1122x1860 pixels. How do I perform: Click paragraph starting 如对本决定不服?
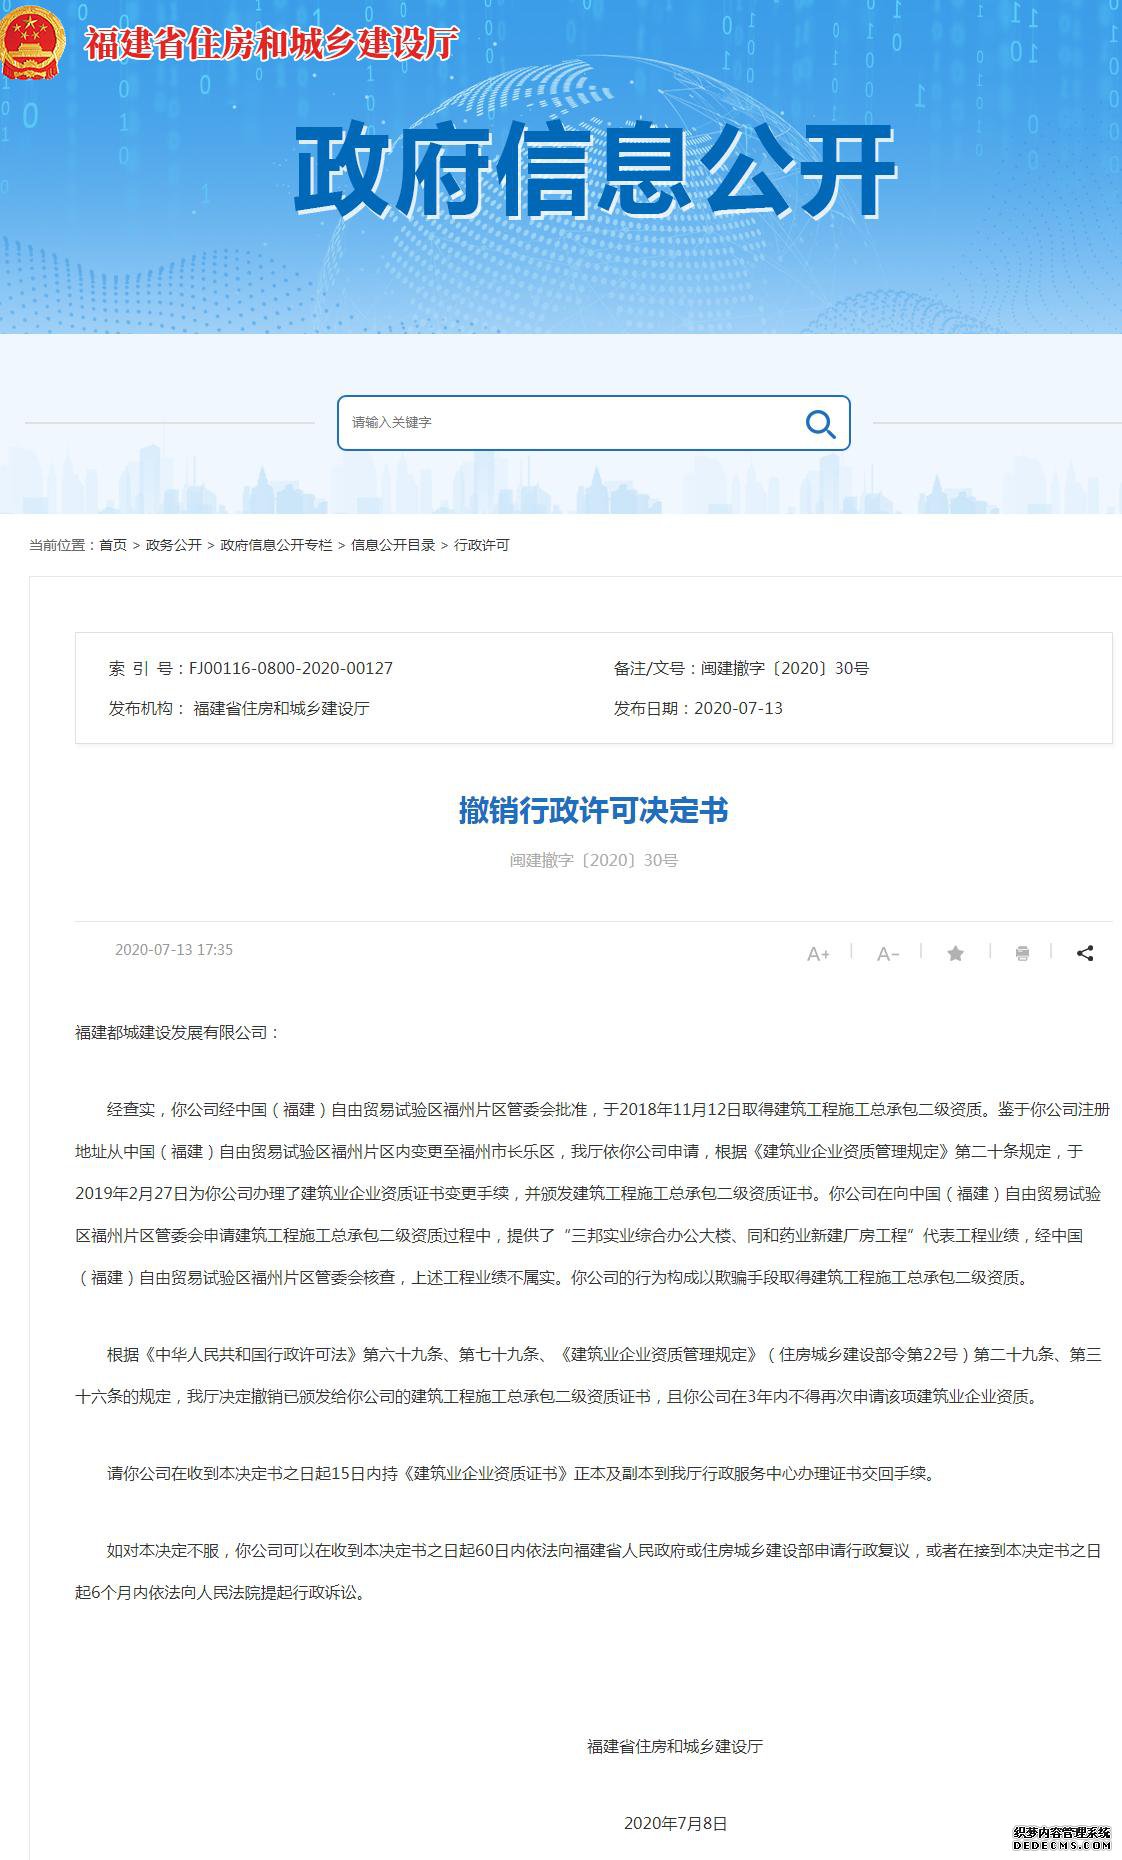[x=588, y=1571]
